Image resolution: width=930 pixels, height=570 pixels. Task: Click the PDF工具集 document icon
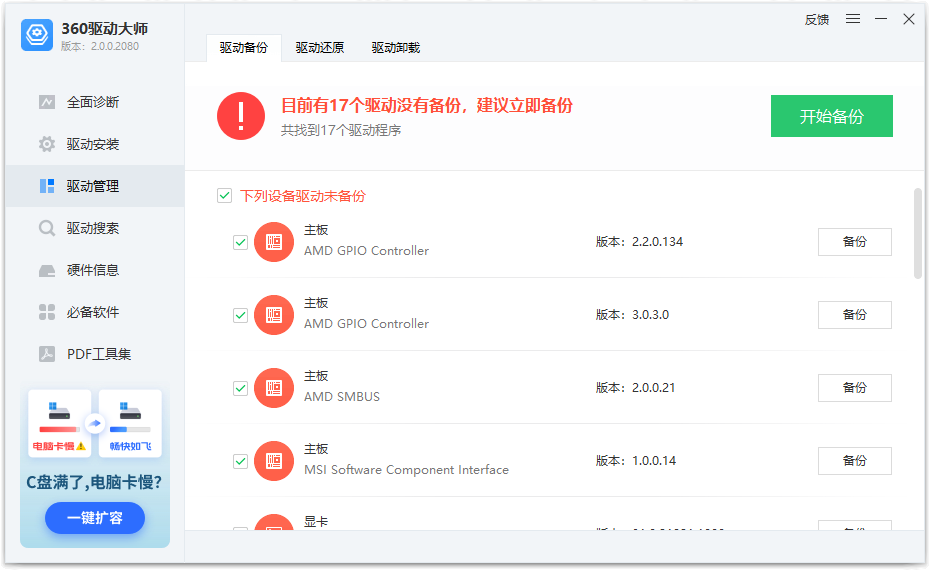pyautogui.click(x=47, y=354)
